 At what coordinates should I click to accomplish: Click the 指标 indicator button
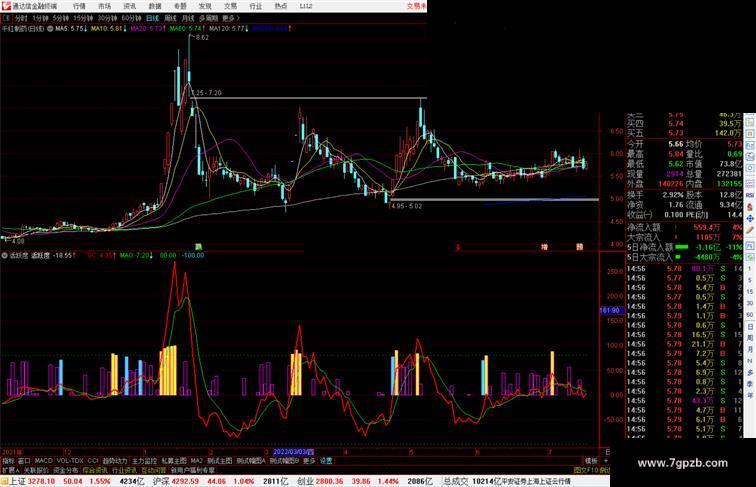click(9, 461)
